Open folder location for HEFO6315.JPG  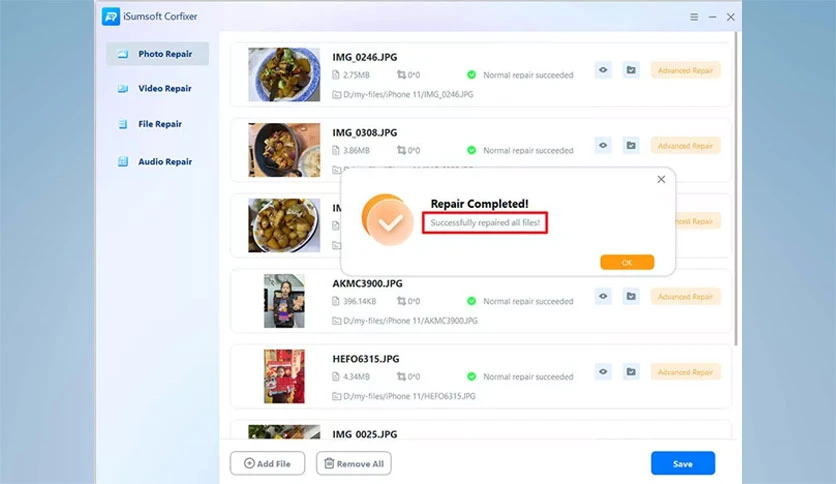pos(631,372)
